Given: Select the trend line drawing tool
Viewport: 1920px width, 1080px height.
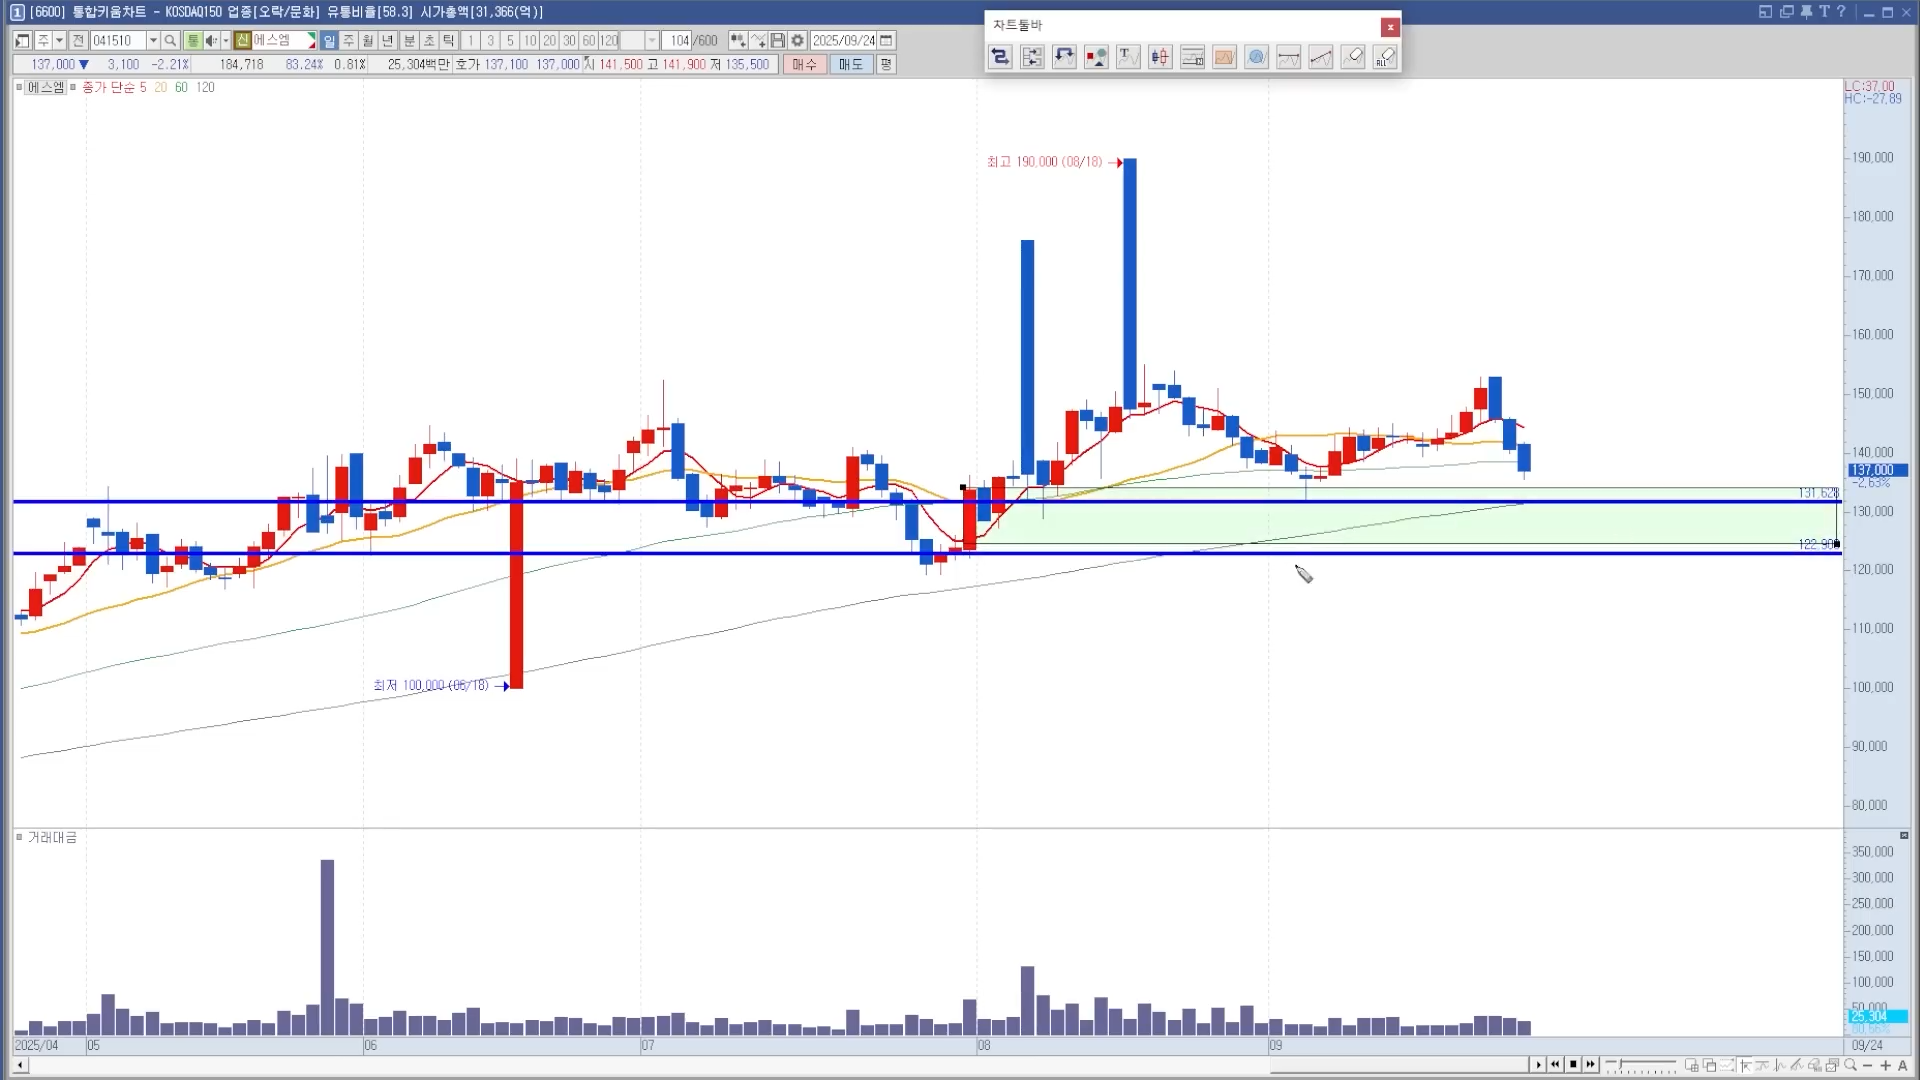Looking at the screenshot, I should tap(1321, 57).
